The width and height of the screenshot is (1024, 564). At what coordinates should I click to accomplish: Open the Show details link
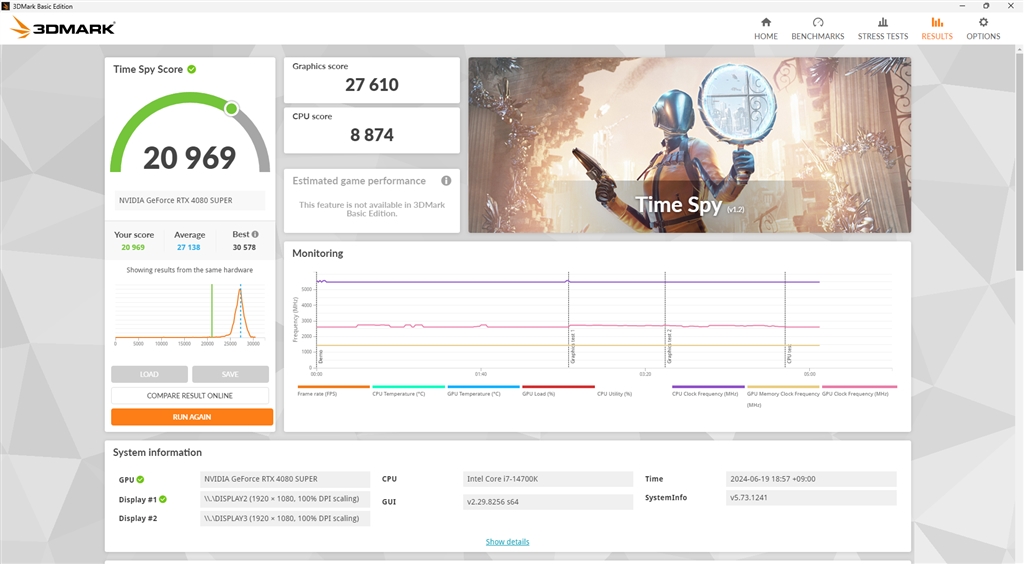(x=507, y=542)
